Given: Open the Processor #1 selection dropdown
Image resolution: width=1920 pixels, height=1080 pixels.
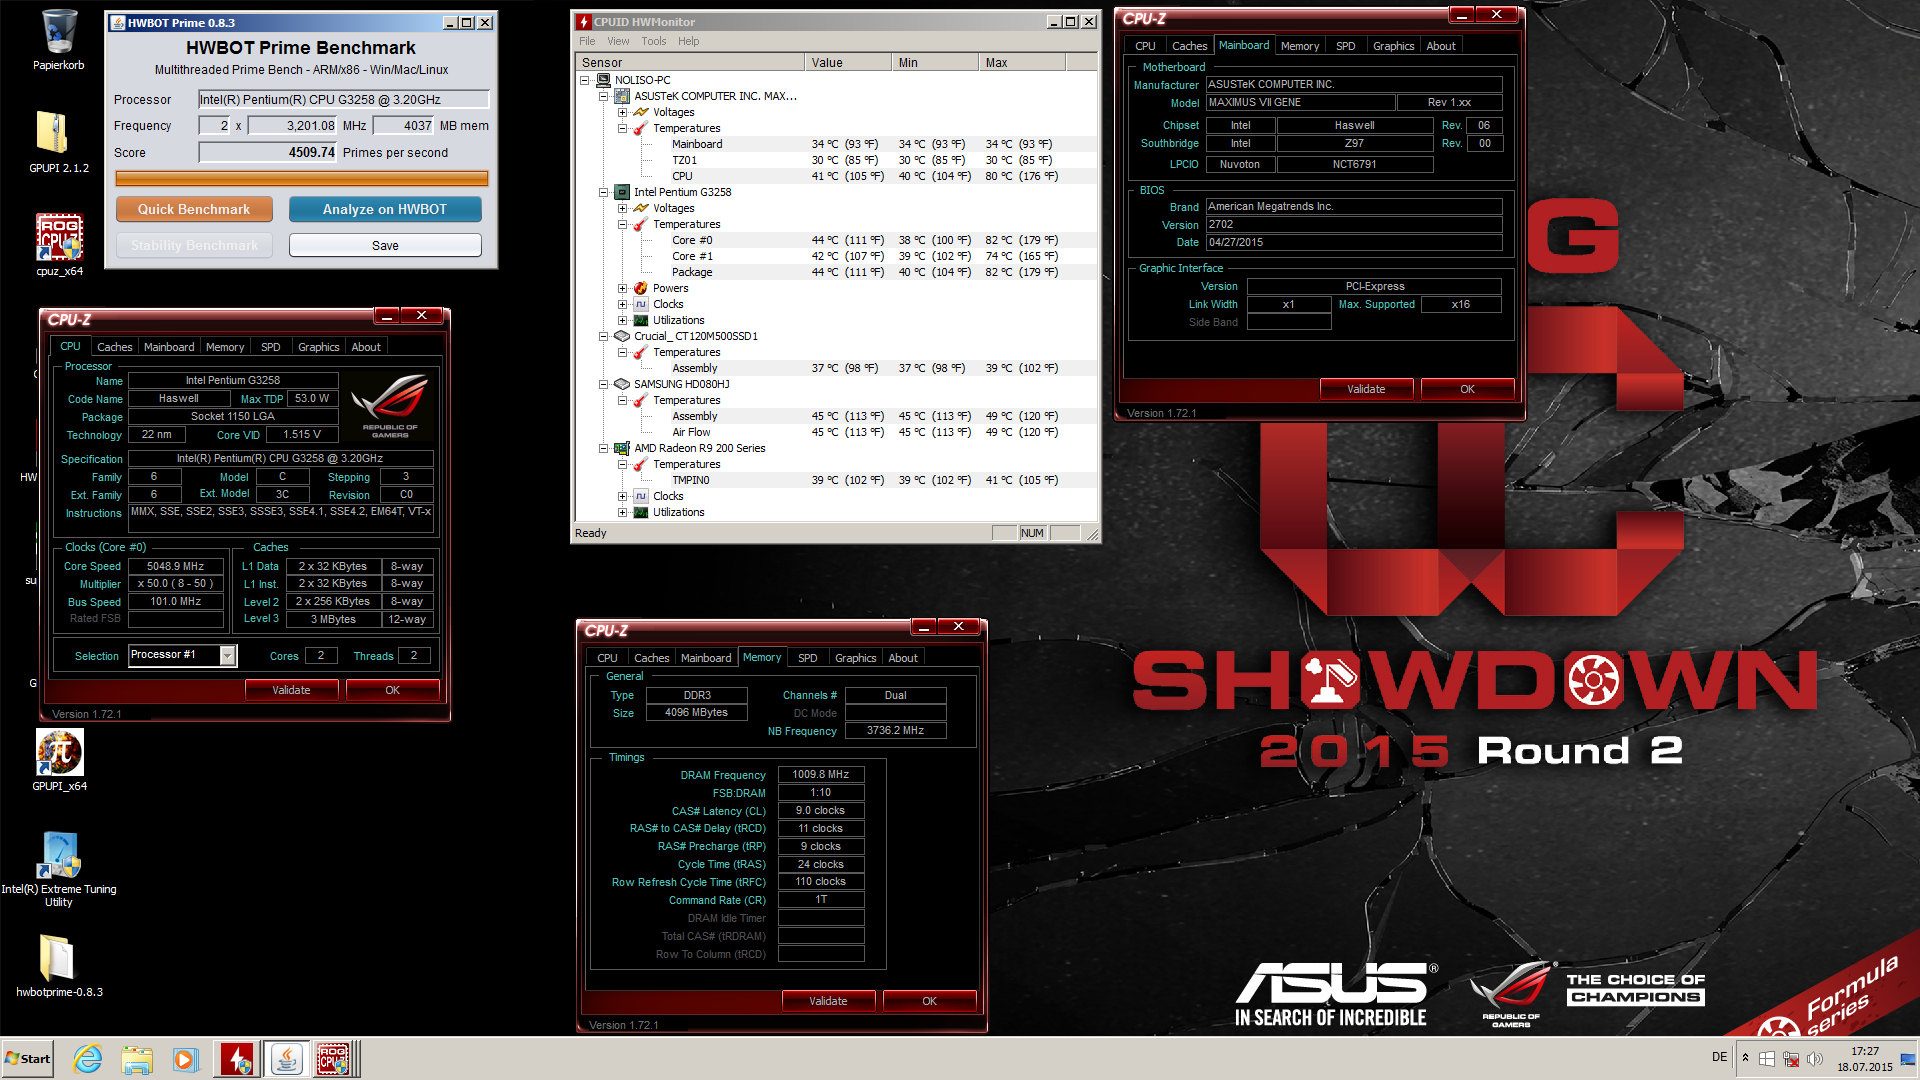Looking at the screenshot, I should [227, 656].
